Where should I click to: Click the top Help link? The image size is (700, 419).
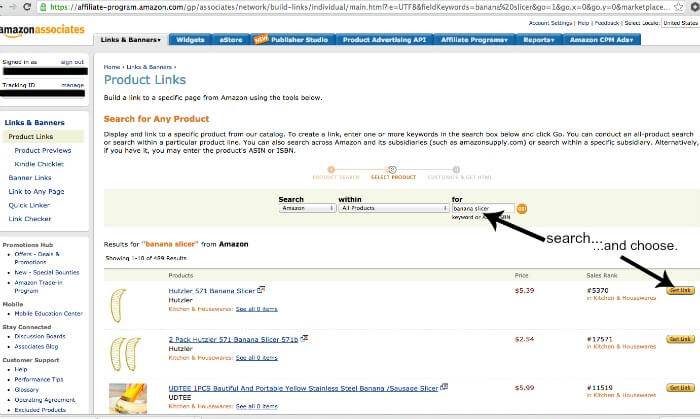(x=583, y=23)
